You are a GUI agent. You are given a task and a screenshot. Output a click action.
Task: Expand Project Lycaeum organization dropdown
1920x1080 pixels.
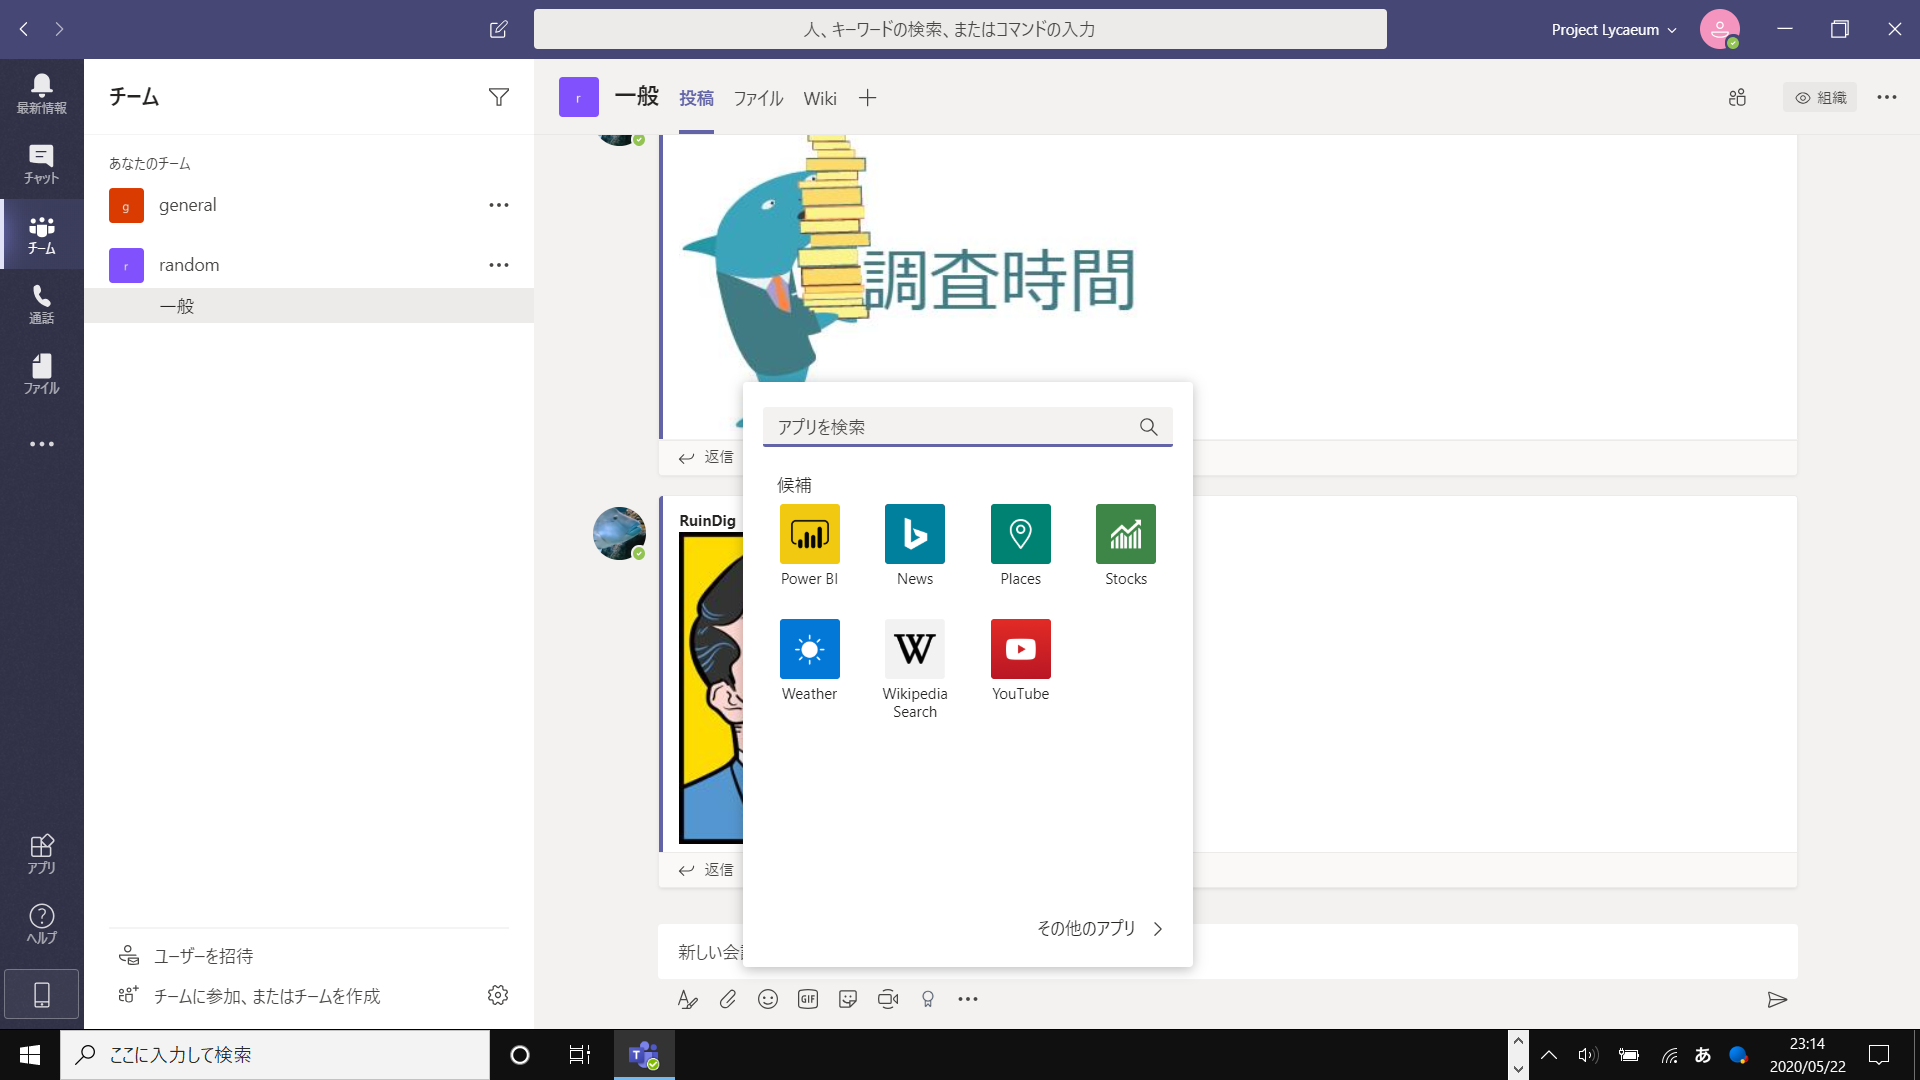click(x=1613, y=30)
